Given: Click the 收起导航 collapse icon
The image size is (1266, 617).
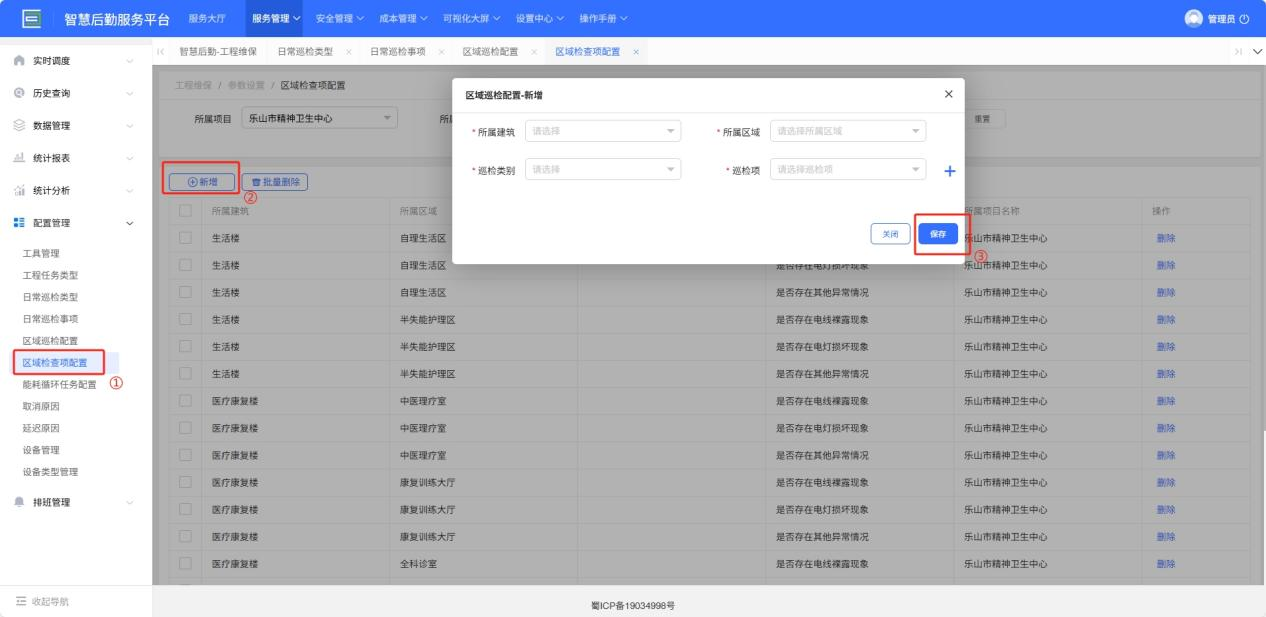Looking at the screenshot, I should 20,601.
